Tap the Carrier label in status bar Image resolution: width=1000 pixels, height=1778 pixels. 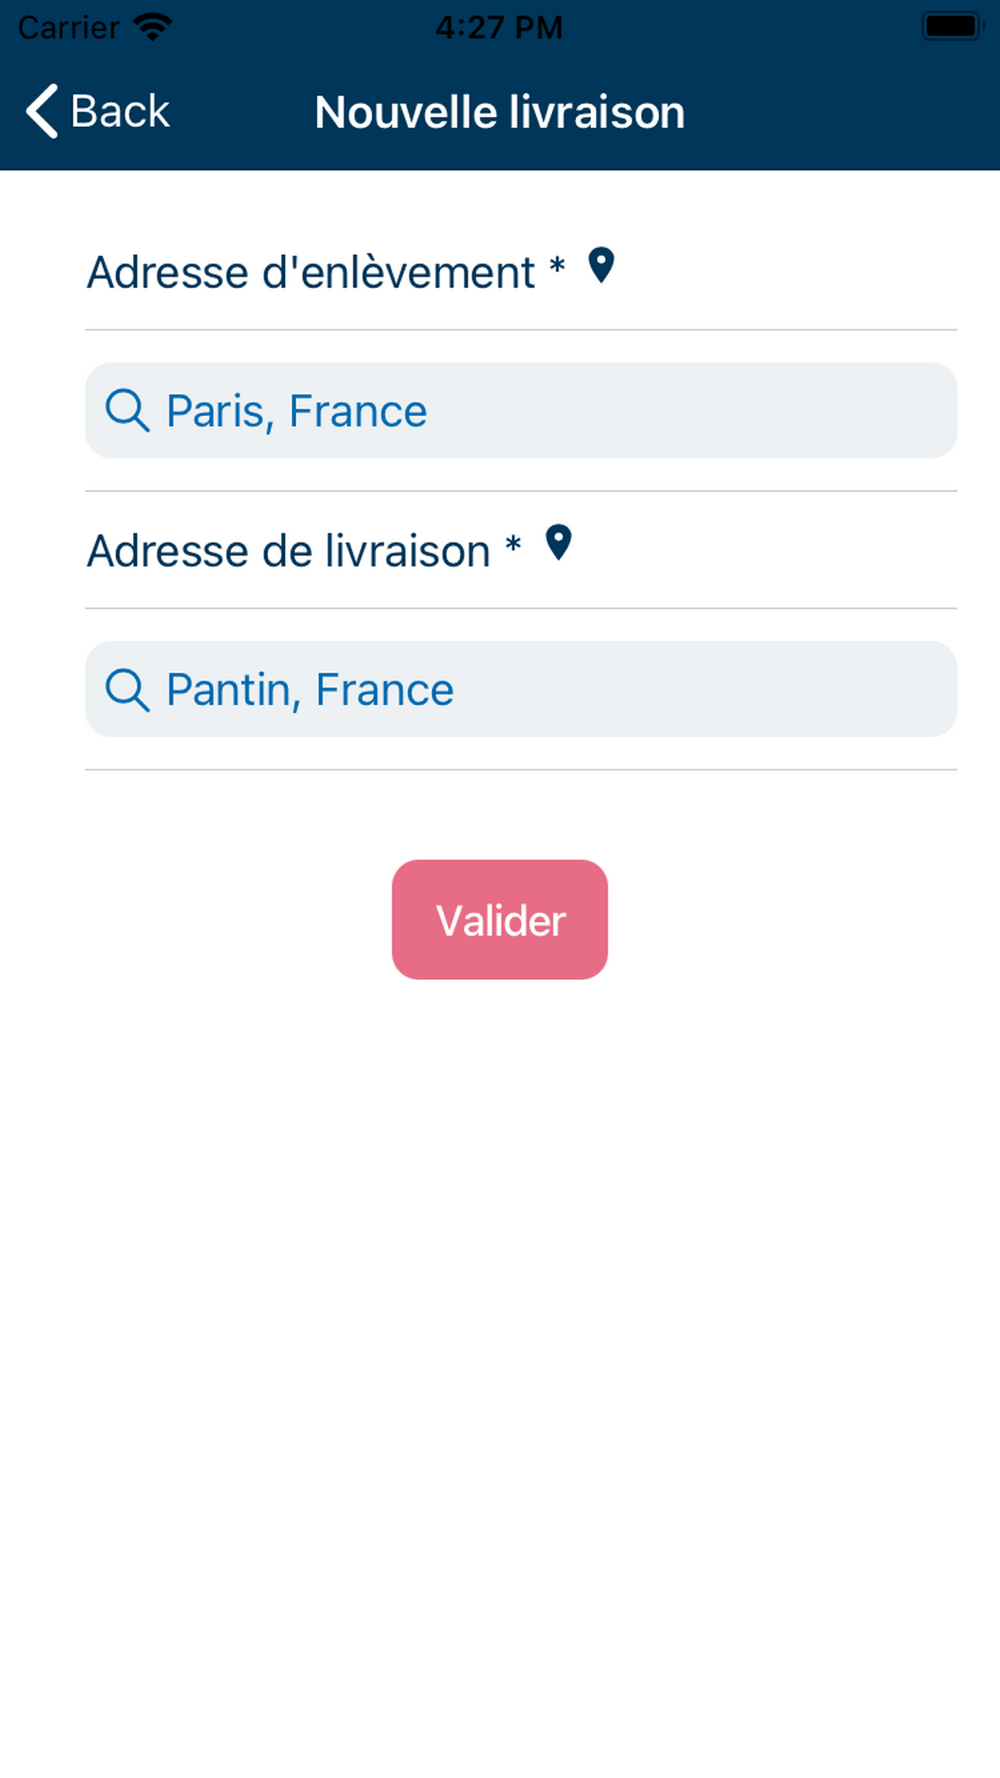69,27
